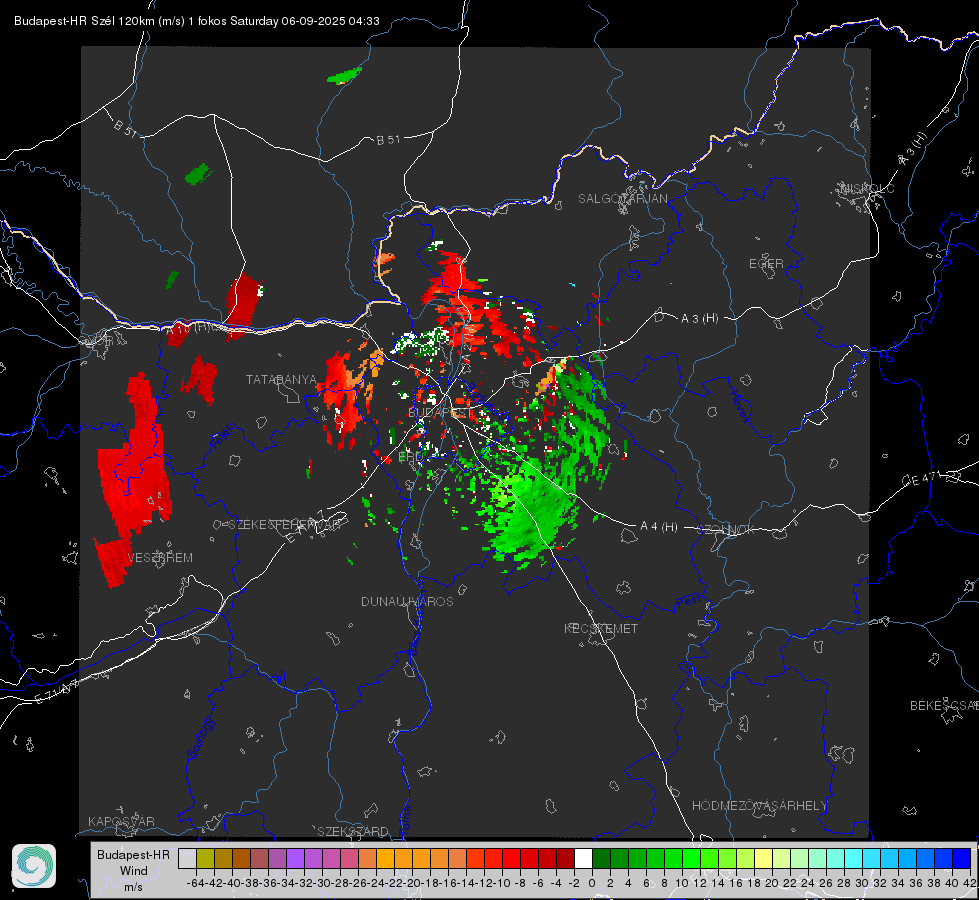
Task: Click the bright red swatch between -10 and -8
Action: [x=511, y=859]
